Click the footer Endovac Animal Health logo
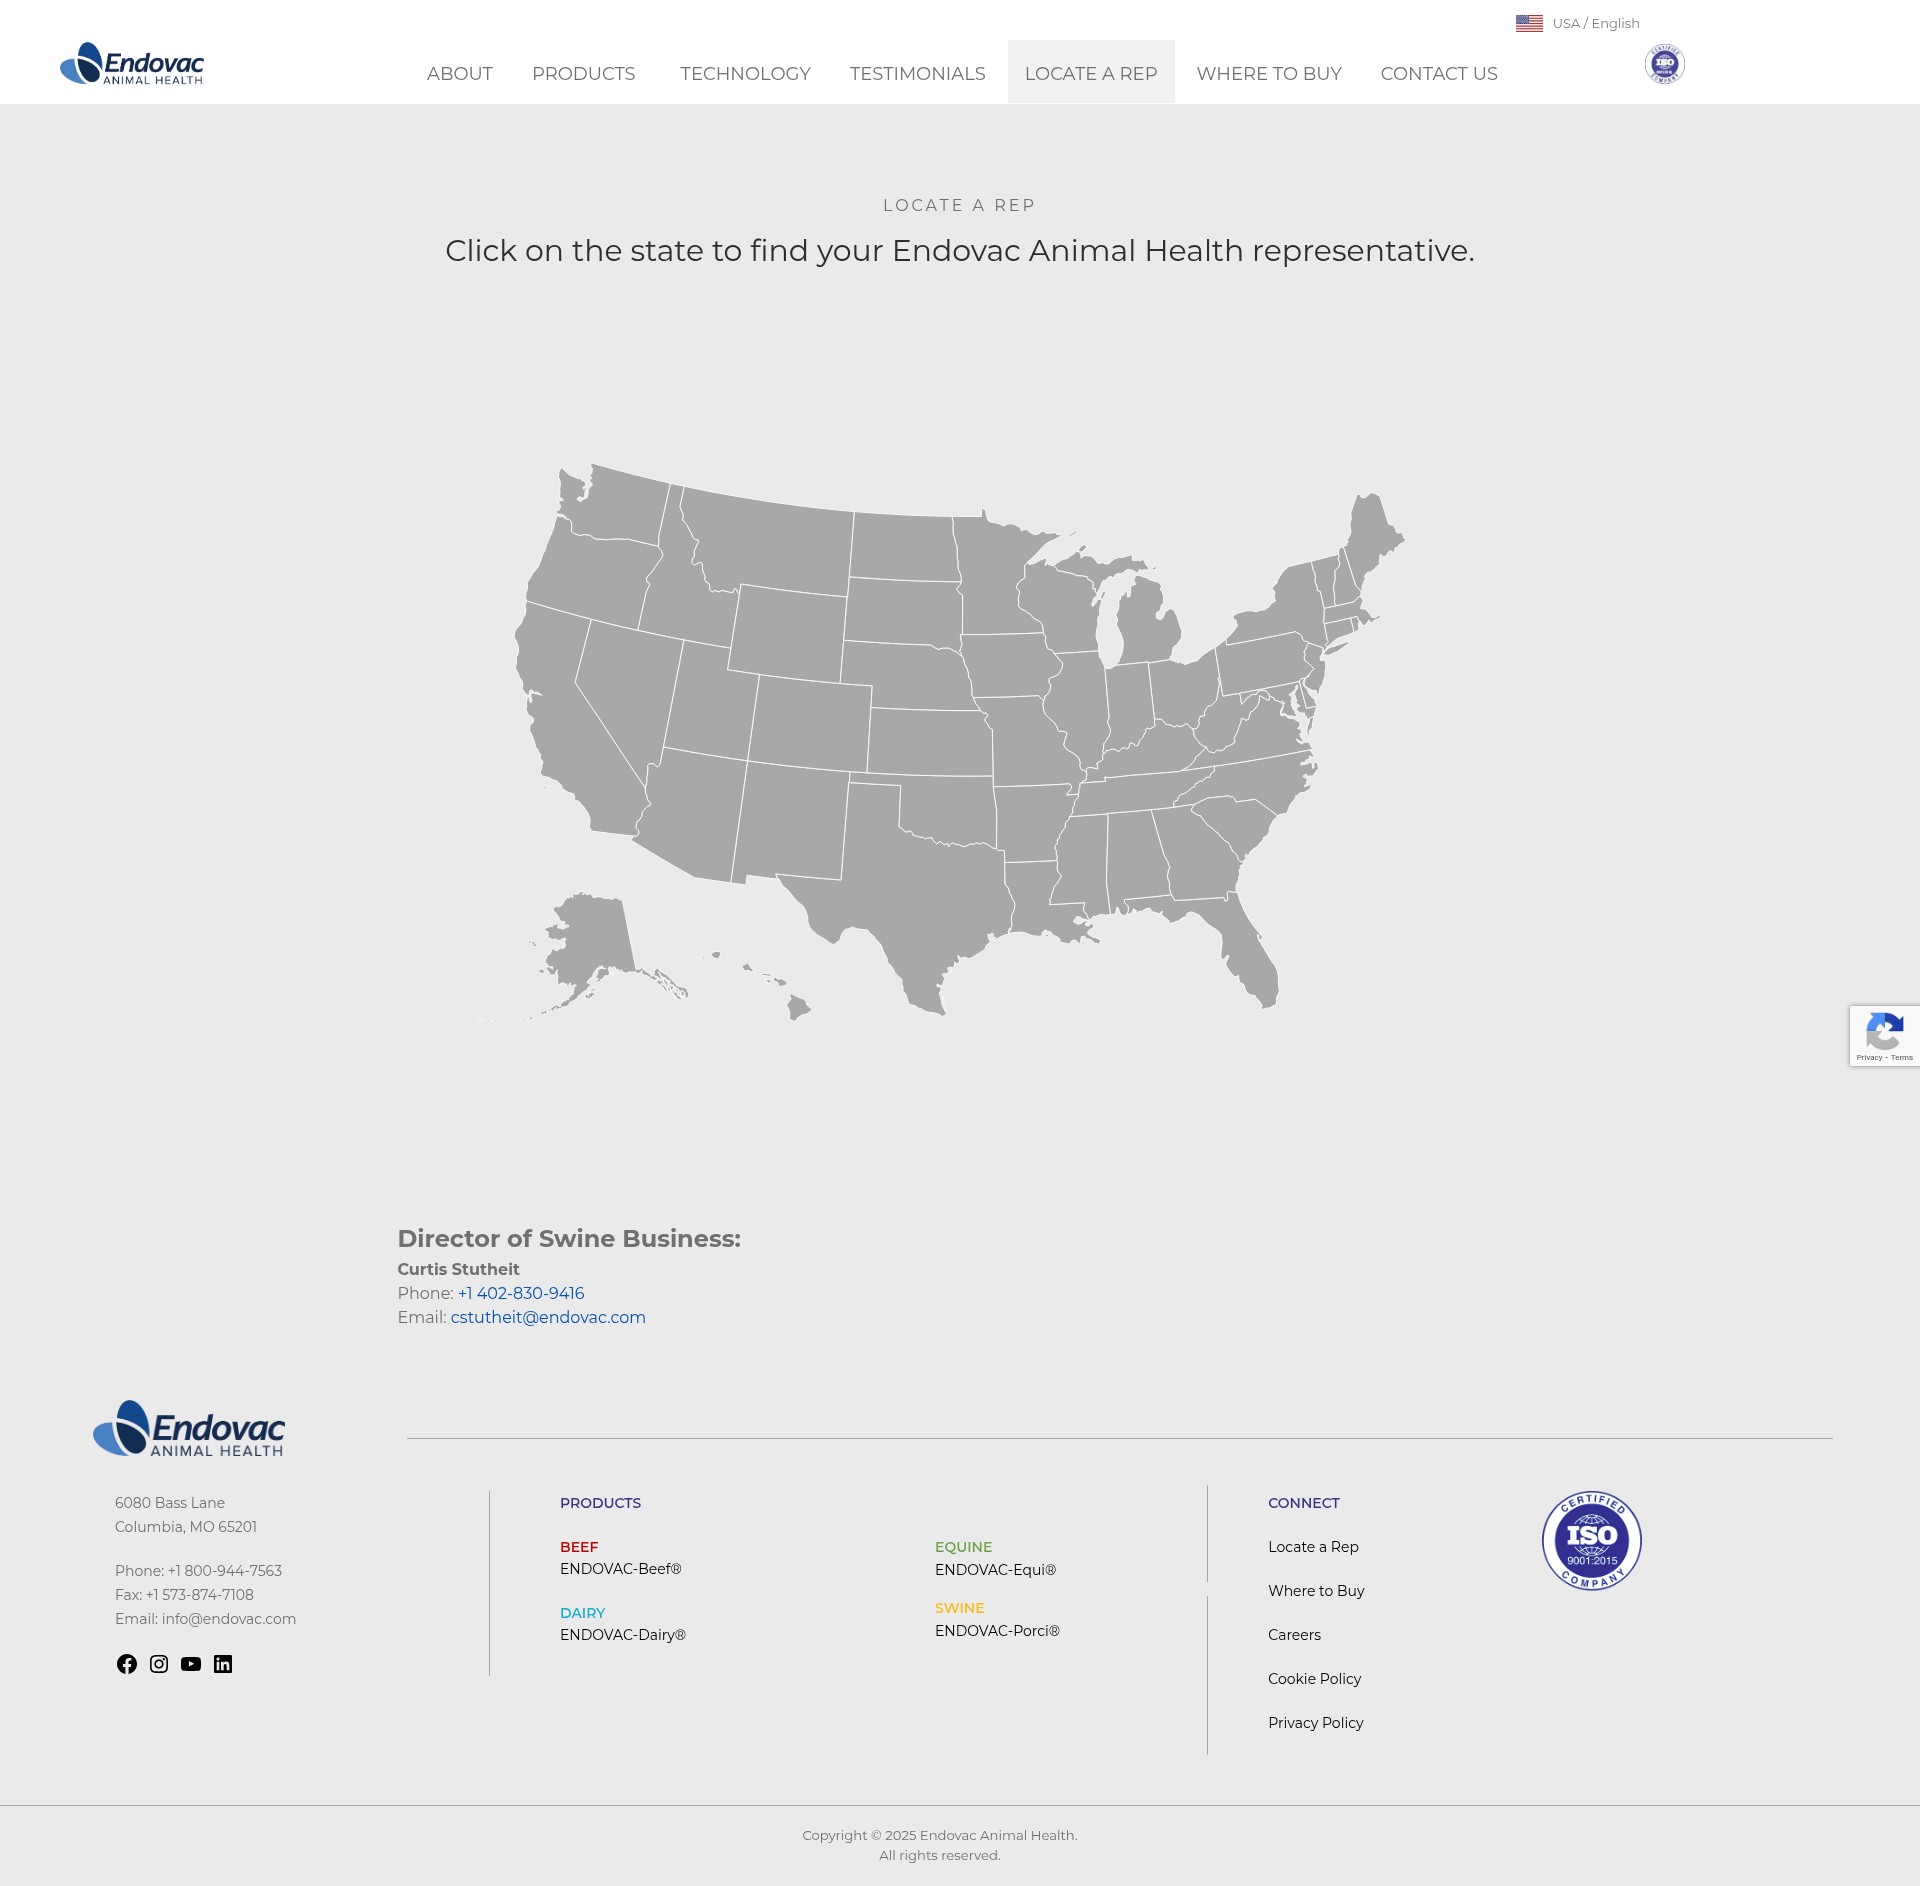The height and width of the screenshot is (1886, 1920). (188, 1429)
